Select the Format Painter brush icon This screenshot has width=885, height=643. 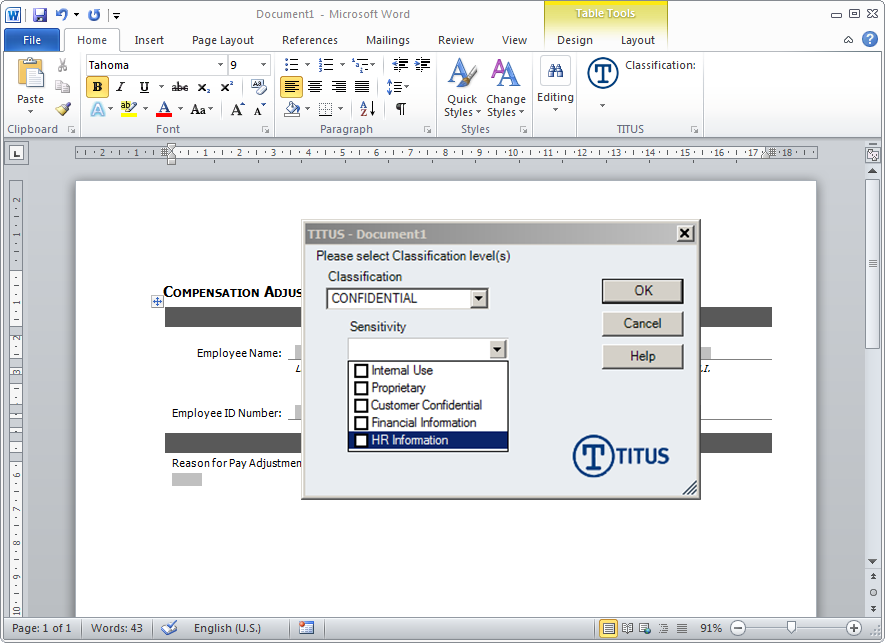coord(63,109)
